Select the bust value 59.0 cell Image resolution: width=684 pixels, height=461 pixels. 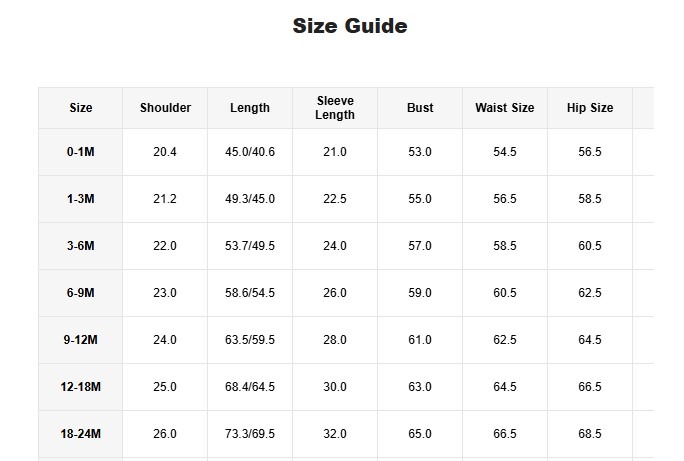click(x=420, y=293)
